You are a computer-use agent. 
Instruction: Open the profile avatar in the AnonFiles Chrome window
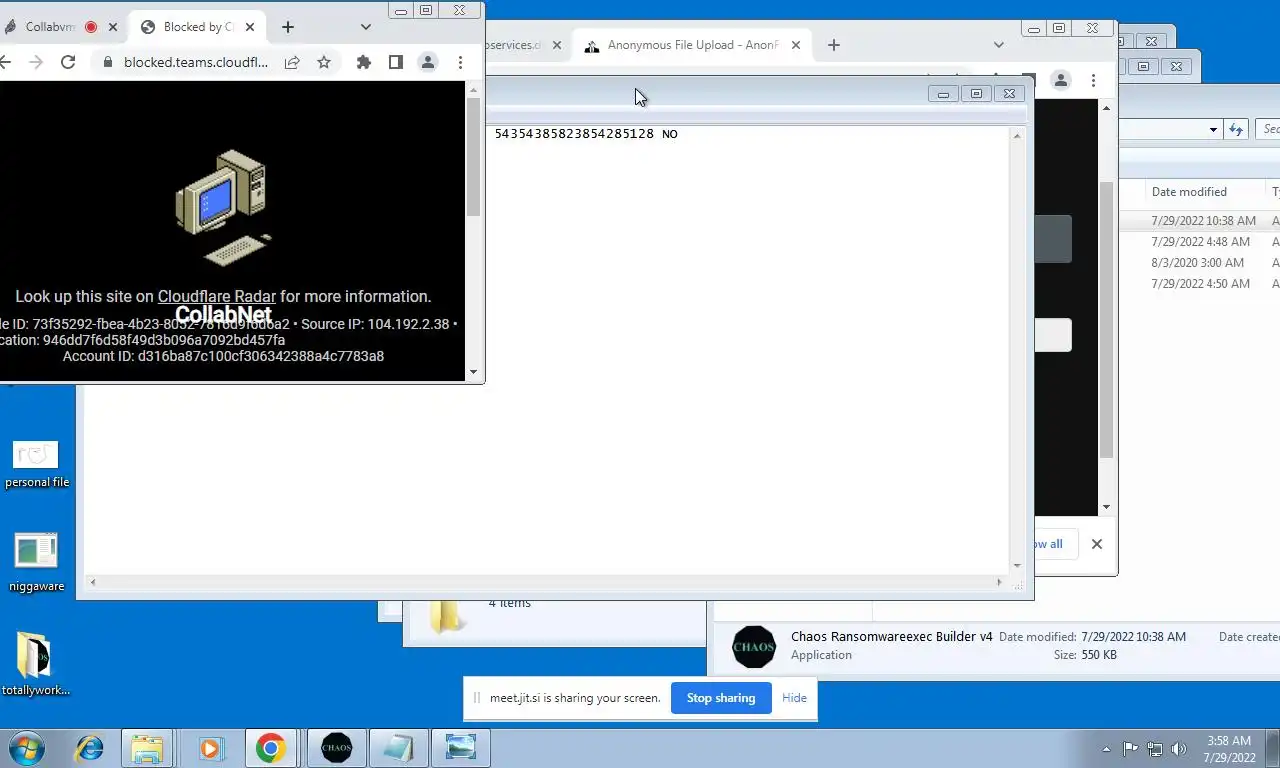[x=1061, y=80]
